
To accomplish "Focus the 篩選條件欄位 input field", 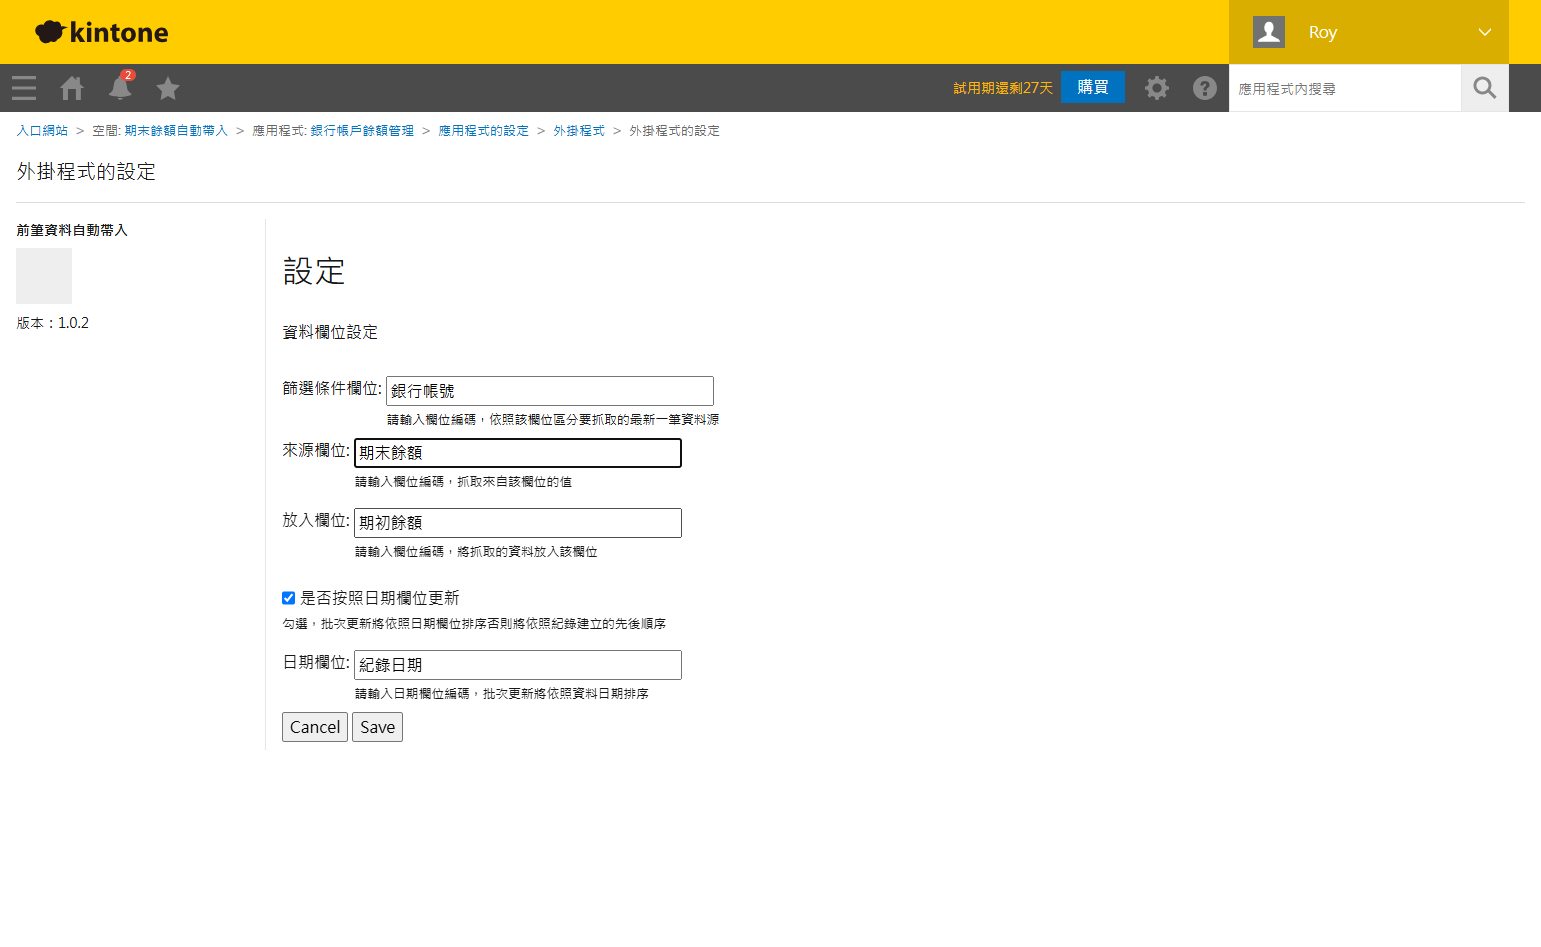I will pos(550,391).
